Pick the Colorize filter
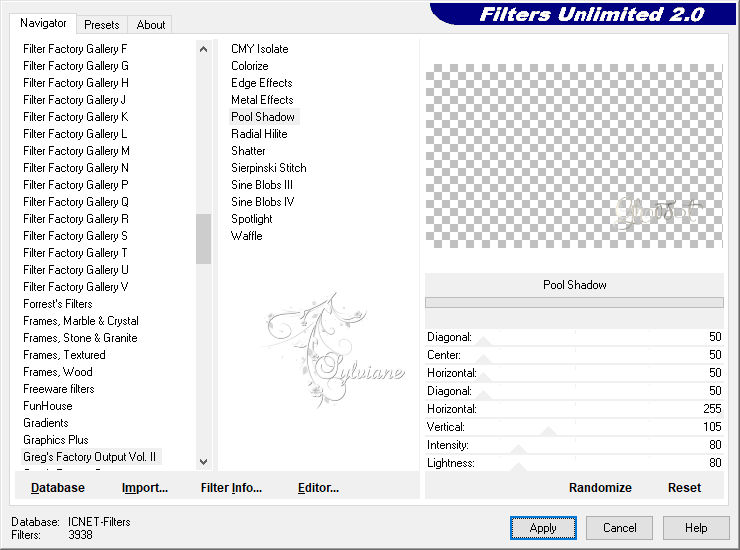740x550 pixels. pos(250,66)
